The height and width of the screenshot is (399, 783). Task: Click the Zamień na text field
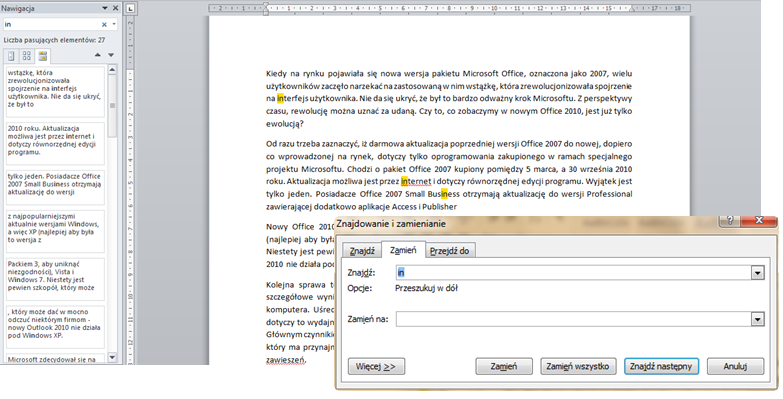[x=574, y=319]
